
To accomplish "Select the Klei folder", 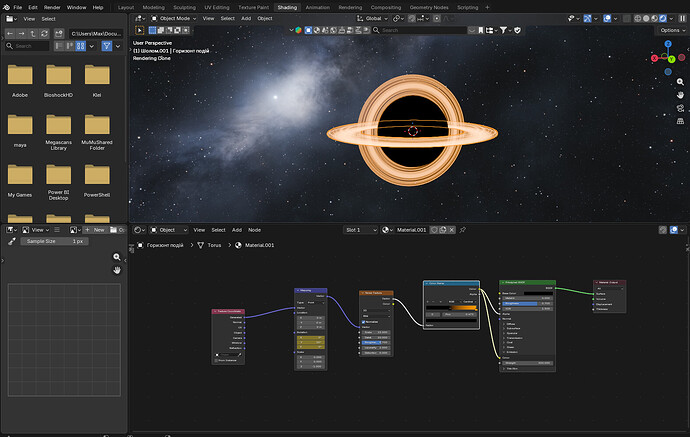I will point(97,81).
